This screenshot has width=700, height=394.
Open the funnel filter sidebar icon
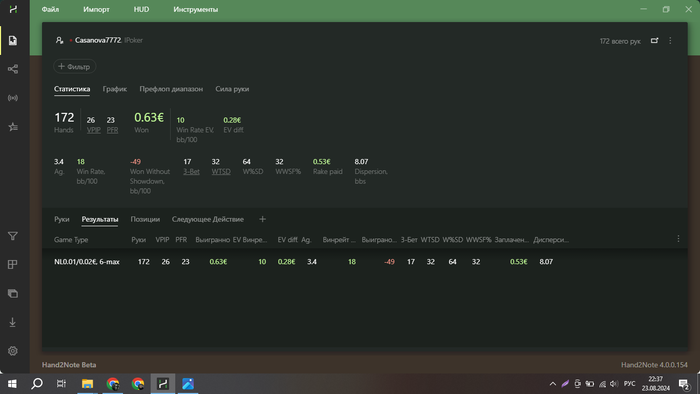[13, 236]
